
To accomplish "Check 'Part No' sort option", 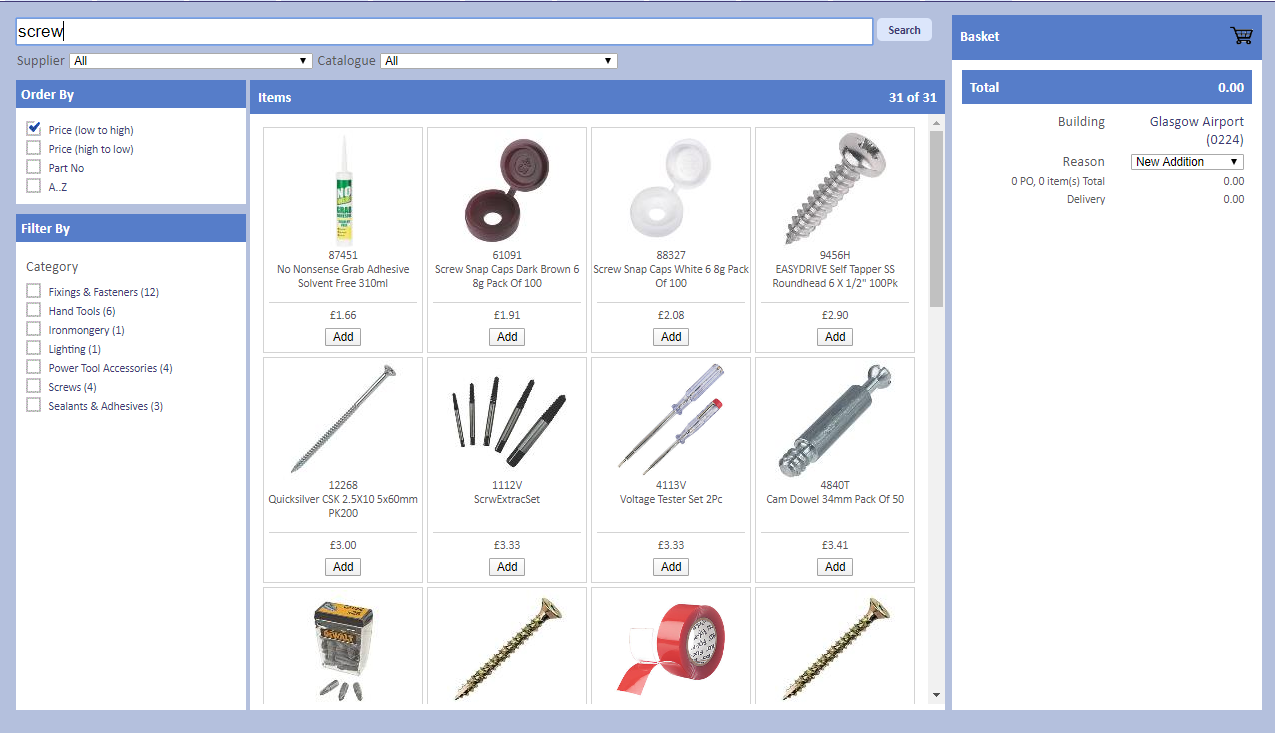I will click(34, 167).
